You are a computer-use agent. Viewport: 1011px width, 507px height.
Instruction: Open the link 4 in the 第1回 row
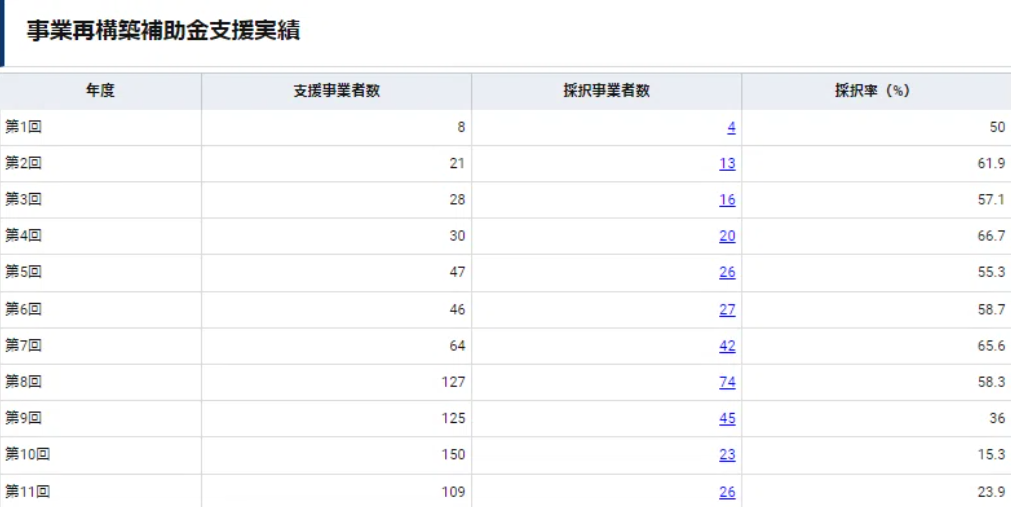click(x=731, y=127)
